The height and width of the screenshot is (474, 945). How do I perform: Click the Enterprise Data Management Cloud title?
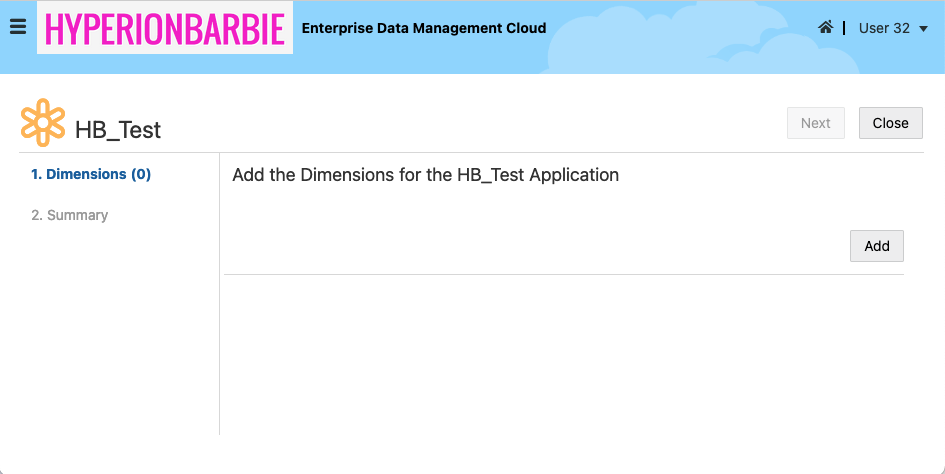pos(424,28)
